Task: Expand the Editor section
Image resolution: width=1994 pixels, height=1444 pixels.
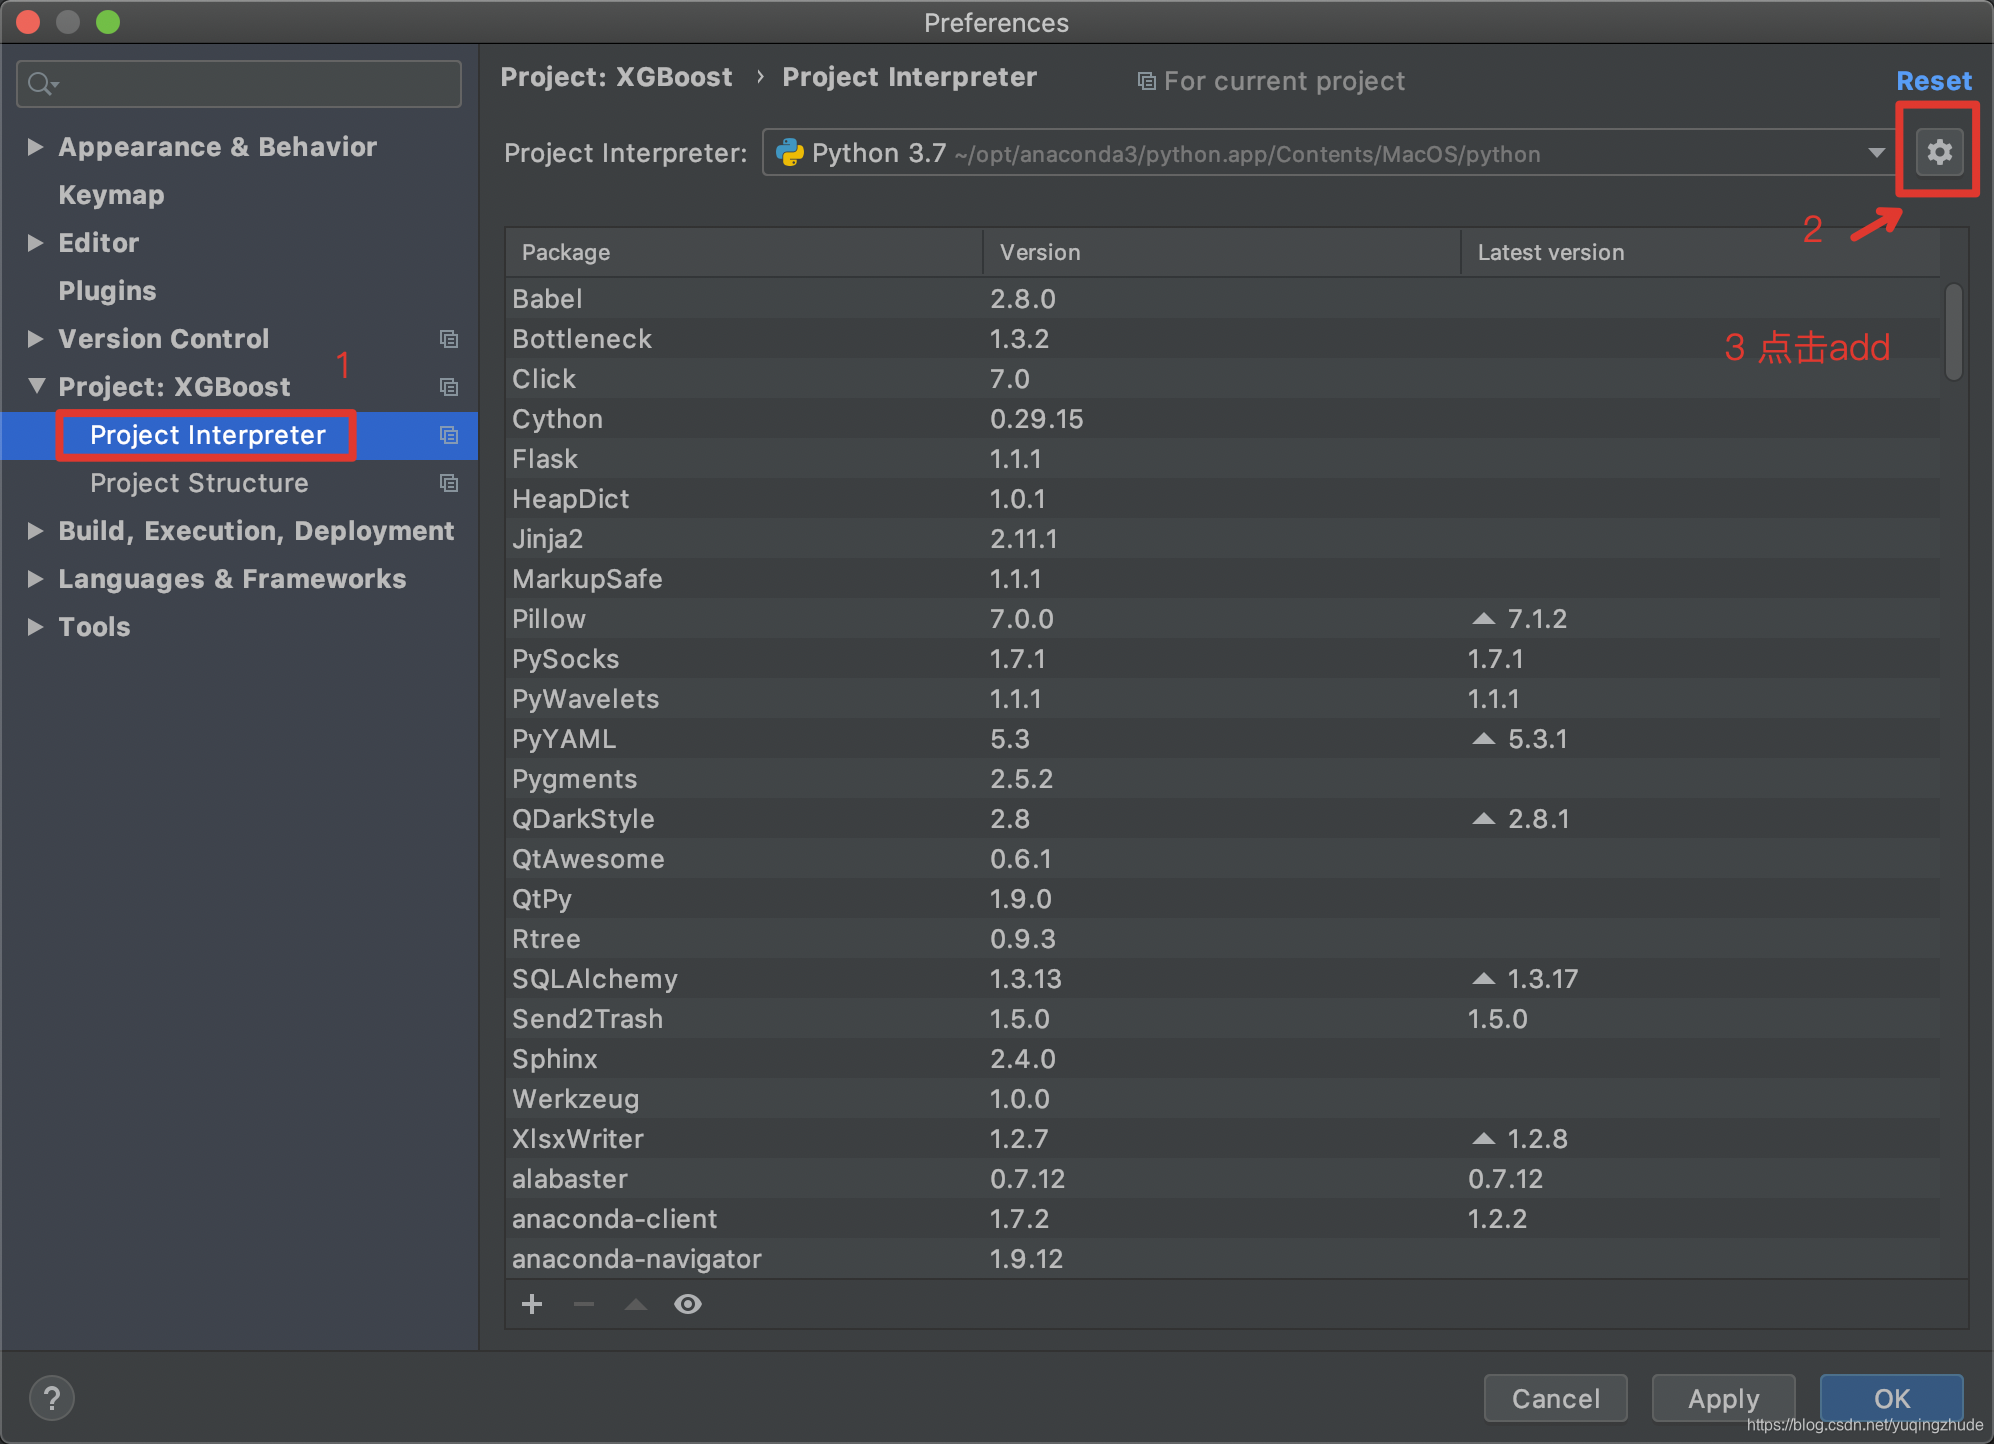Action: pyautogui.click(x=35, y=243)
